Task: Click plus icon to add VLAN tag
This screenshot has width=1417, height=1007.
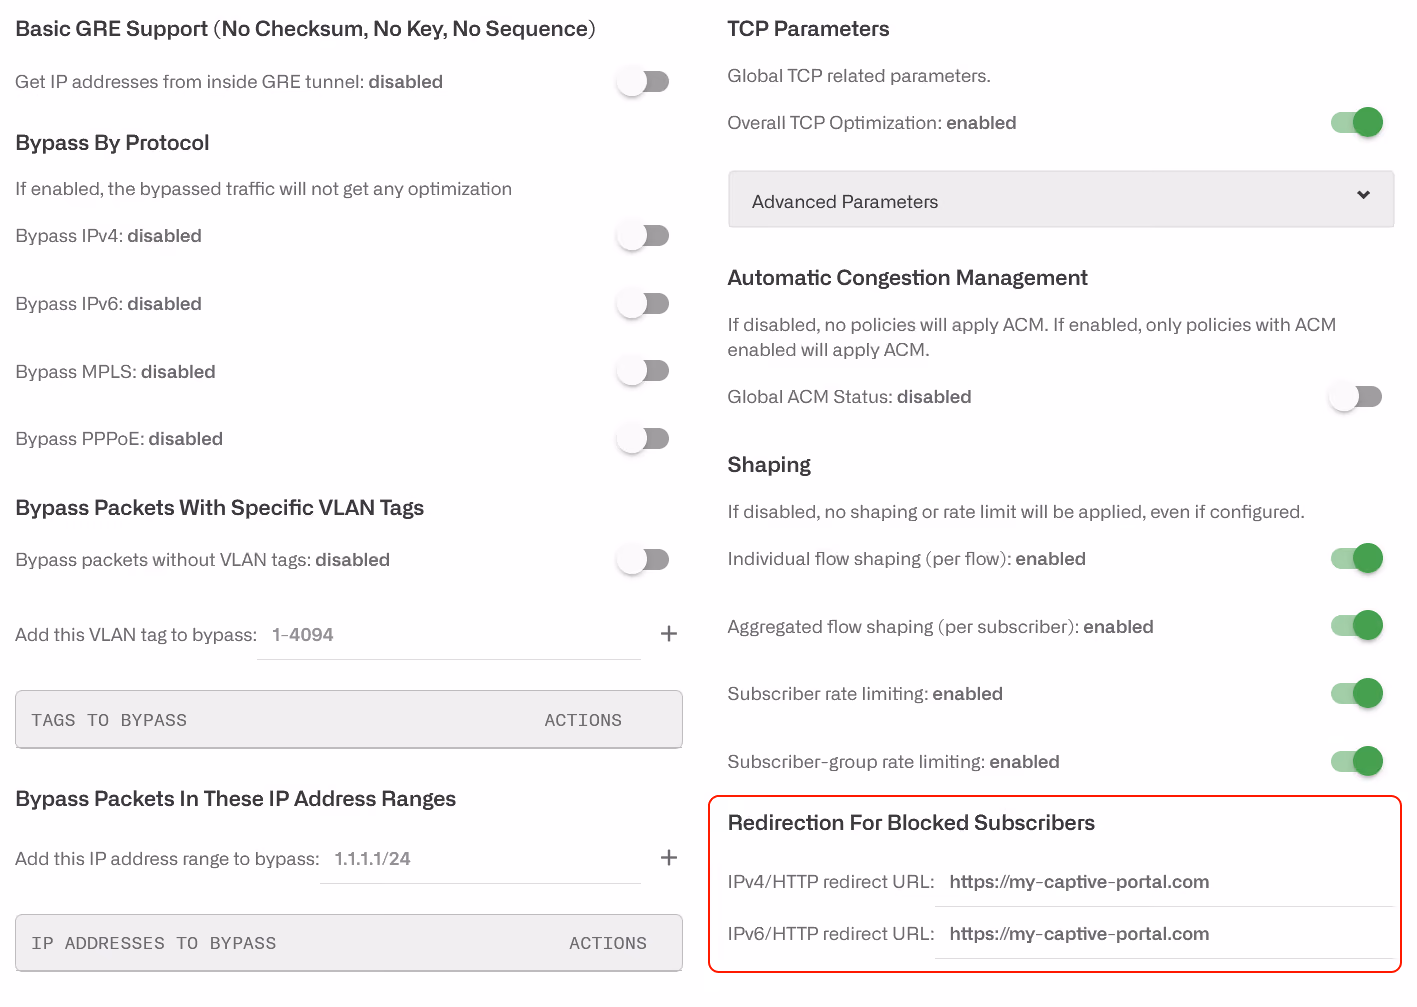Action: click(669, 634)
